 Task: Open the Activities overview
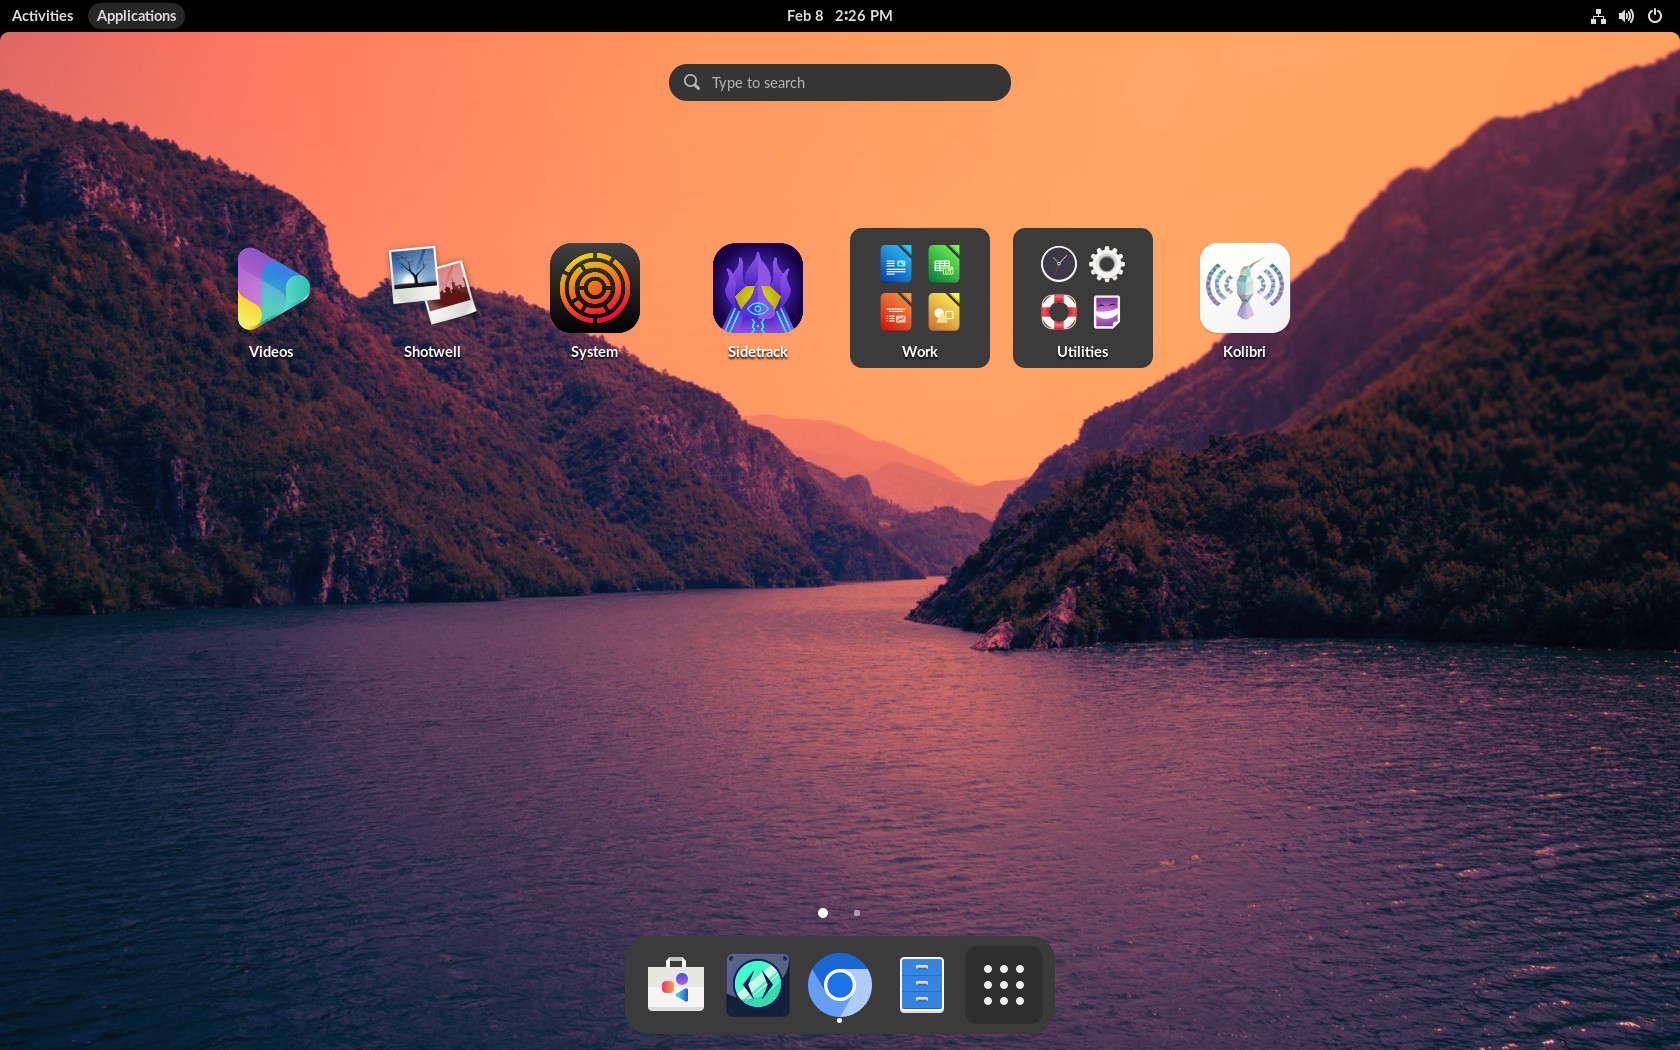coord(41,15)
